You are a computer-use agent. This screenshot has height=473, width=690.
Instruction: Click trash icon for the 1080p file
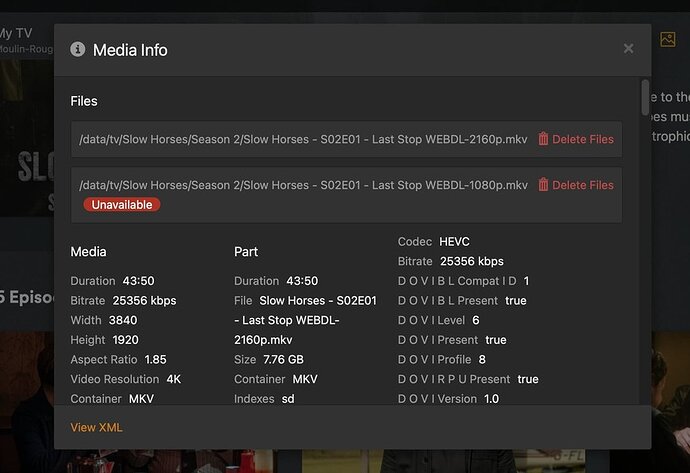(543, 185)
